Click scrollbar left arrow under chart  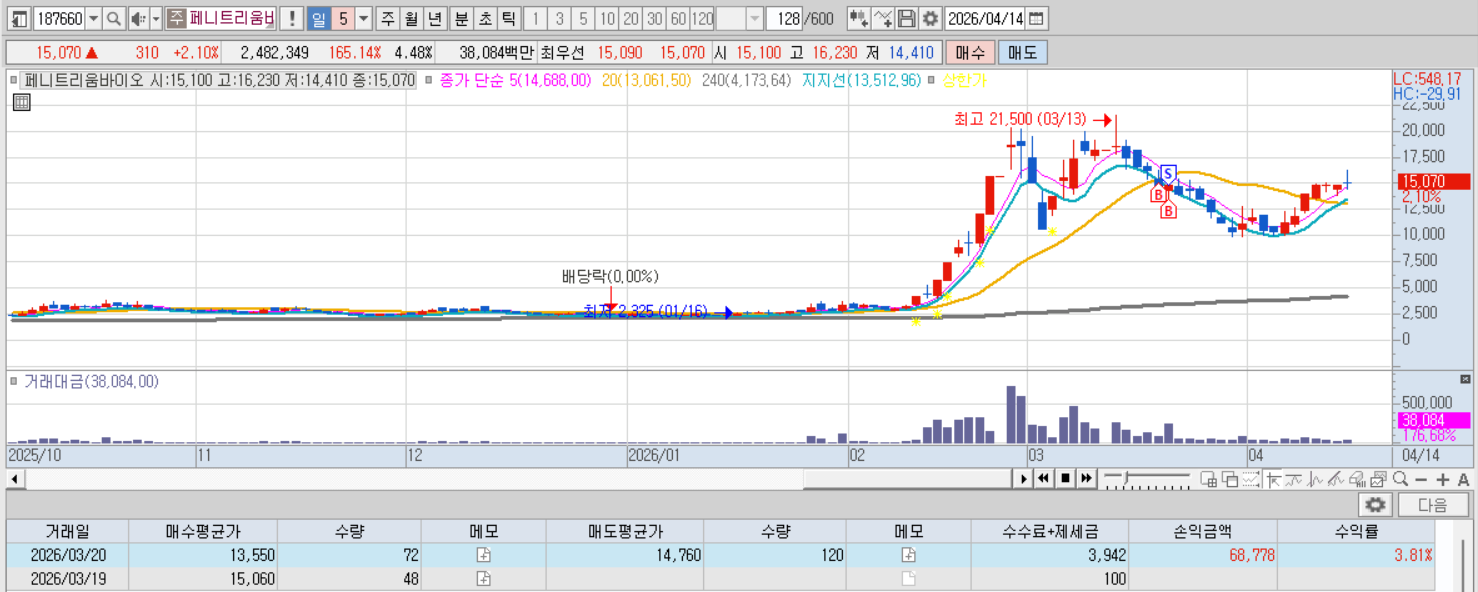(15, 479)
